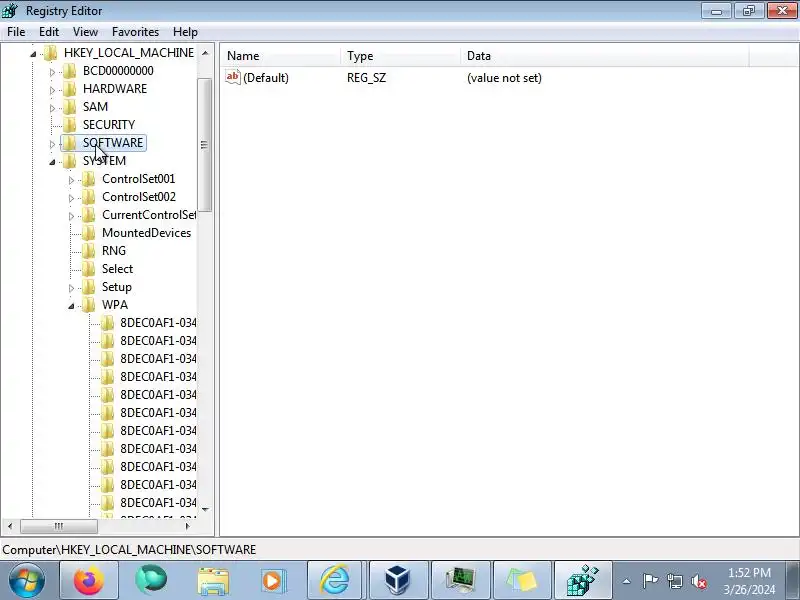Image resolution: width=800 pixels, height=600 pixels.
Task: Click the ControlSet002 folder icon
Action: click(x=89, y=197)
